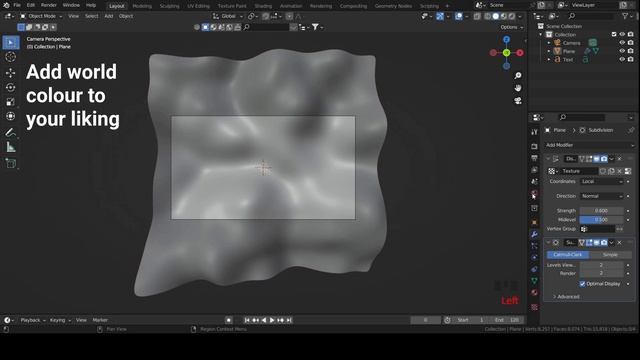Viewport: 640px width, 360px height.
Task: Click the Levels Viewport value field
Action: [x=602, y=265]
